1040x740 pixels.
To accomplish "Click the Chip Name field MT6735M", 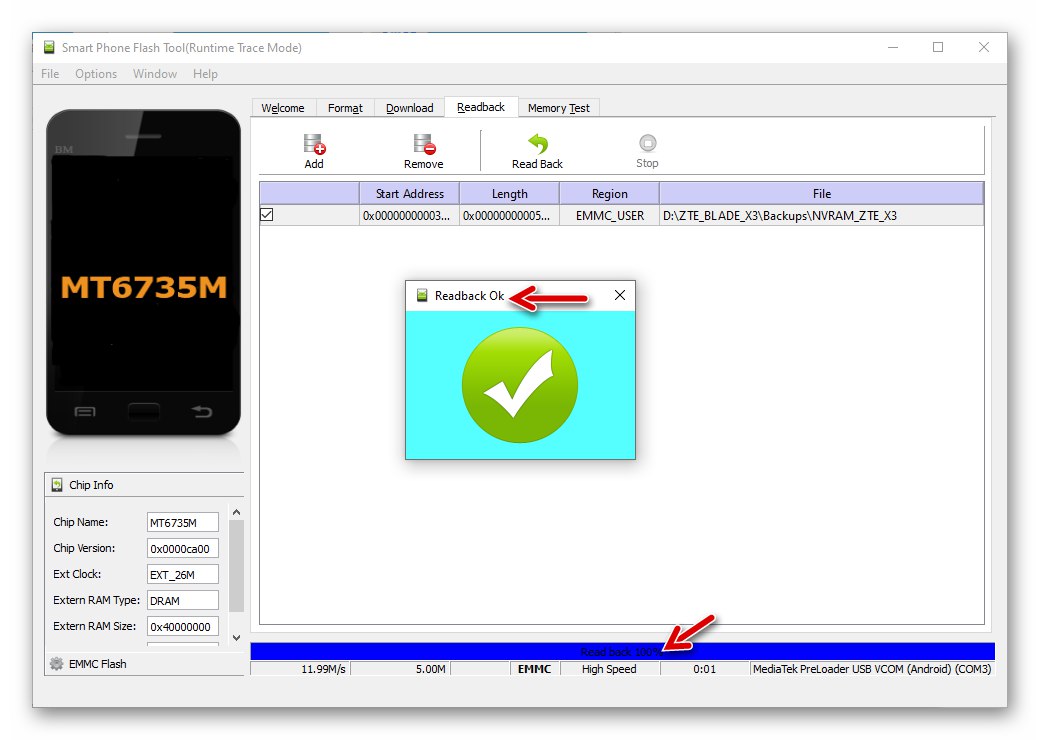I will [182, 523].
